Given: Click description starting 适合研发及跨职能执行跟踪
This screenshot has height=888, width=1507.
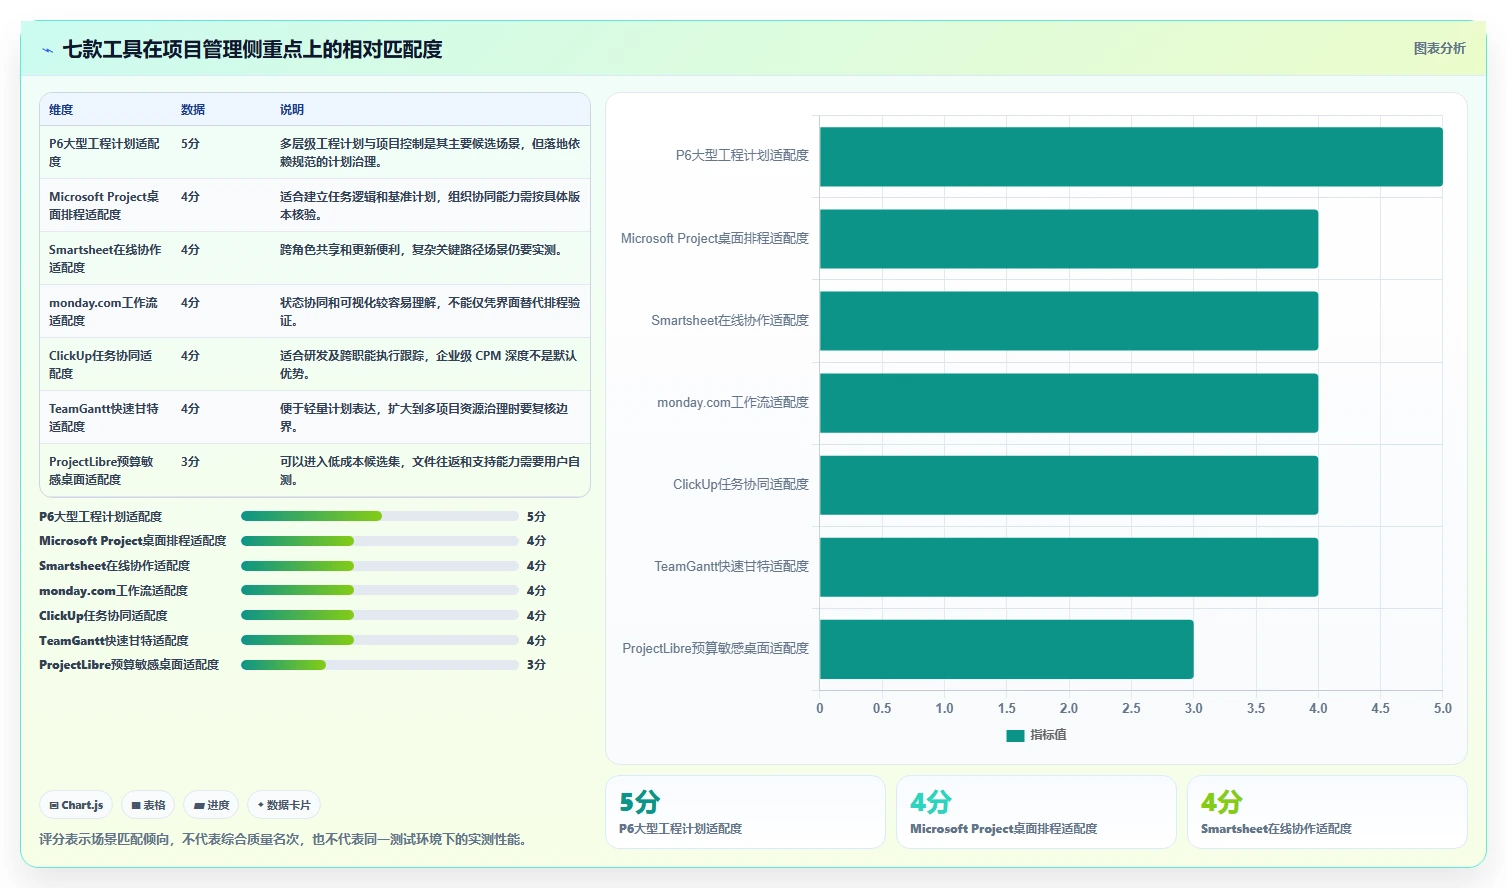Looking at the screenshot, I should tap(430, 365).
